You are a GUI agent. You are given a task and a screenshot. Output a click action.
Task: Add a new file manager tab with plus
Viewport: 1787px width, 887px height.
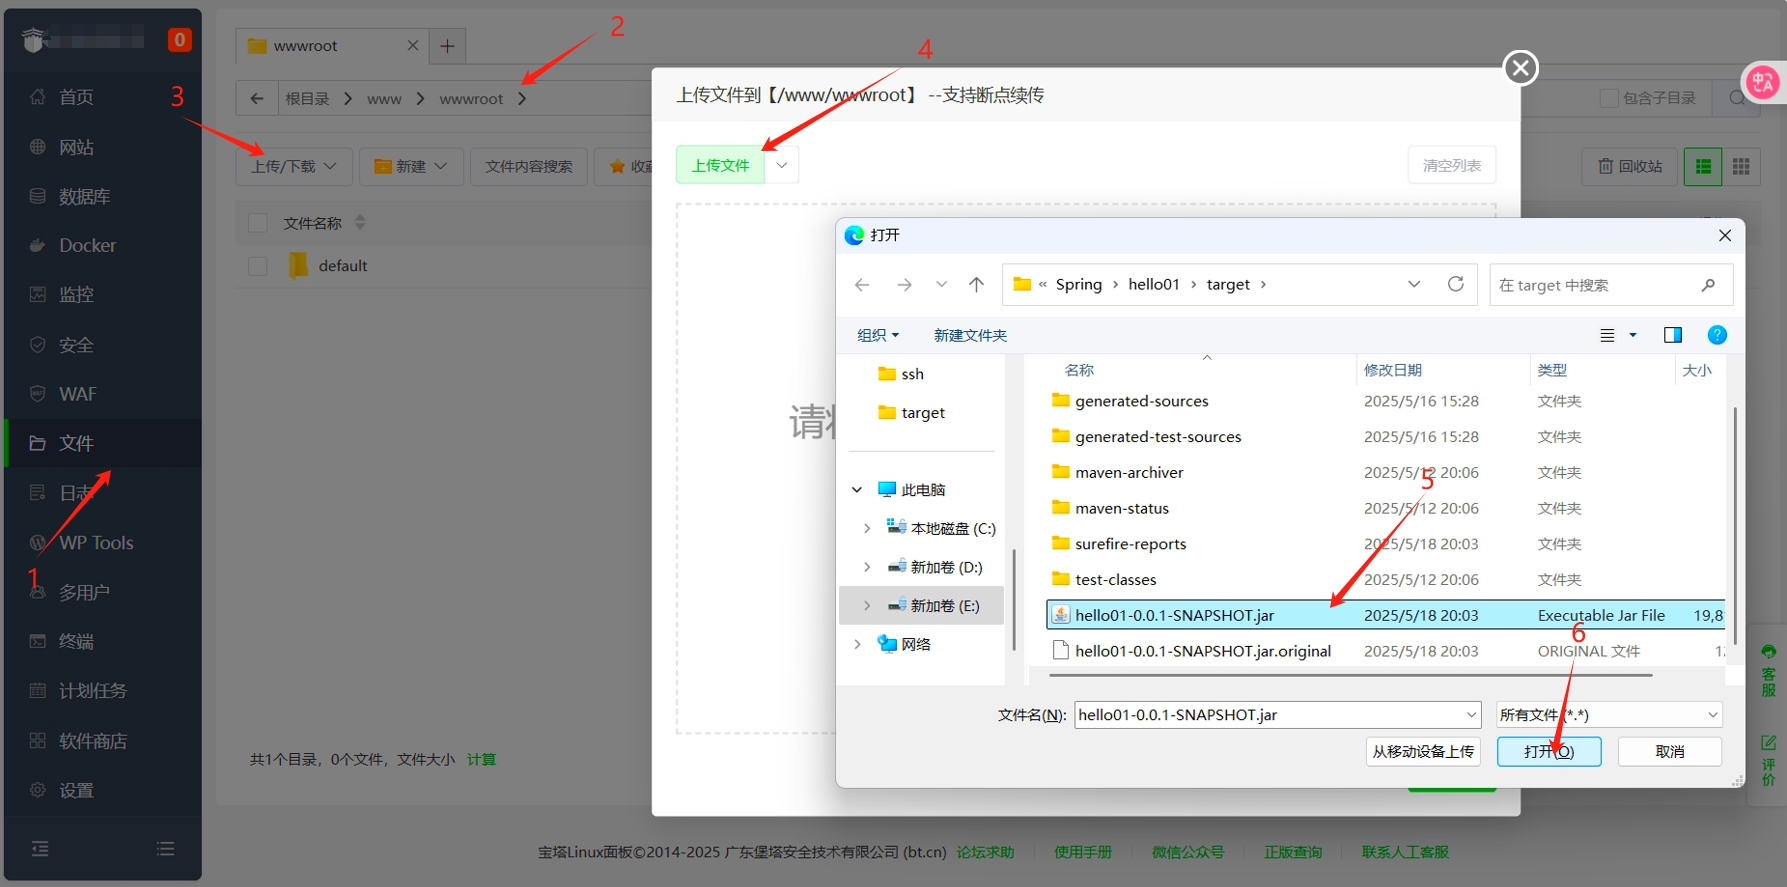point(447,46)
